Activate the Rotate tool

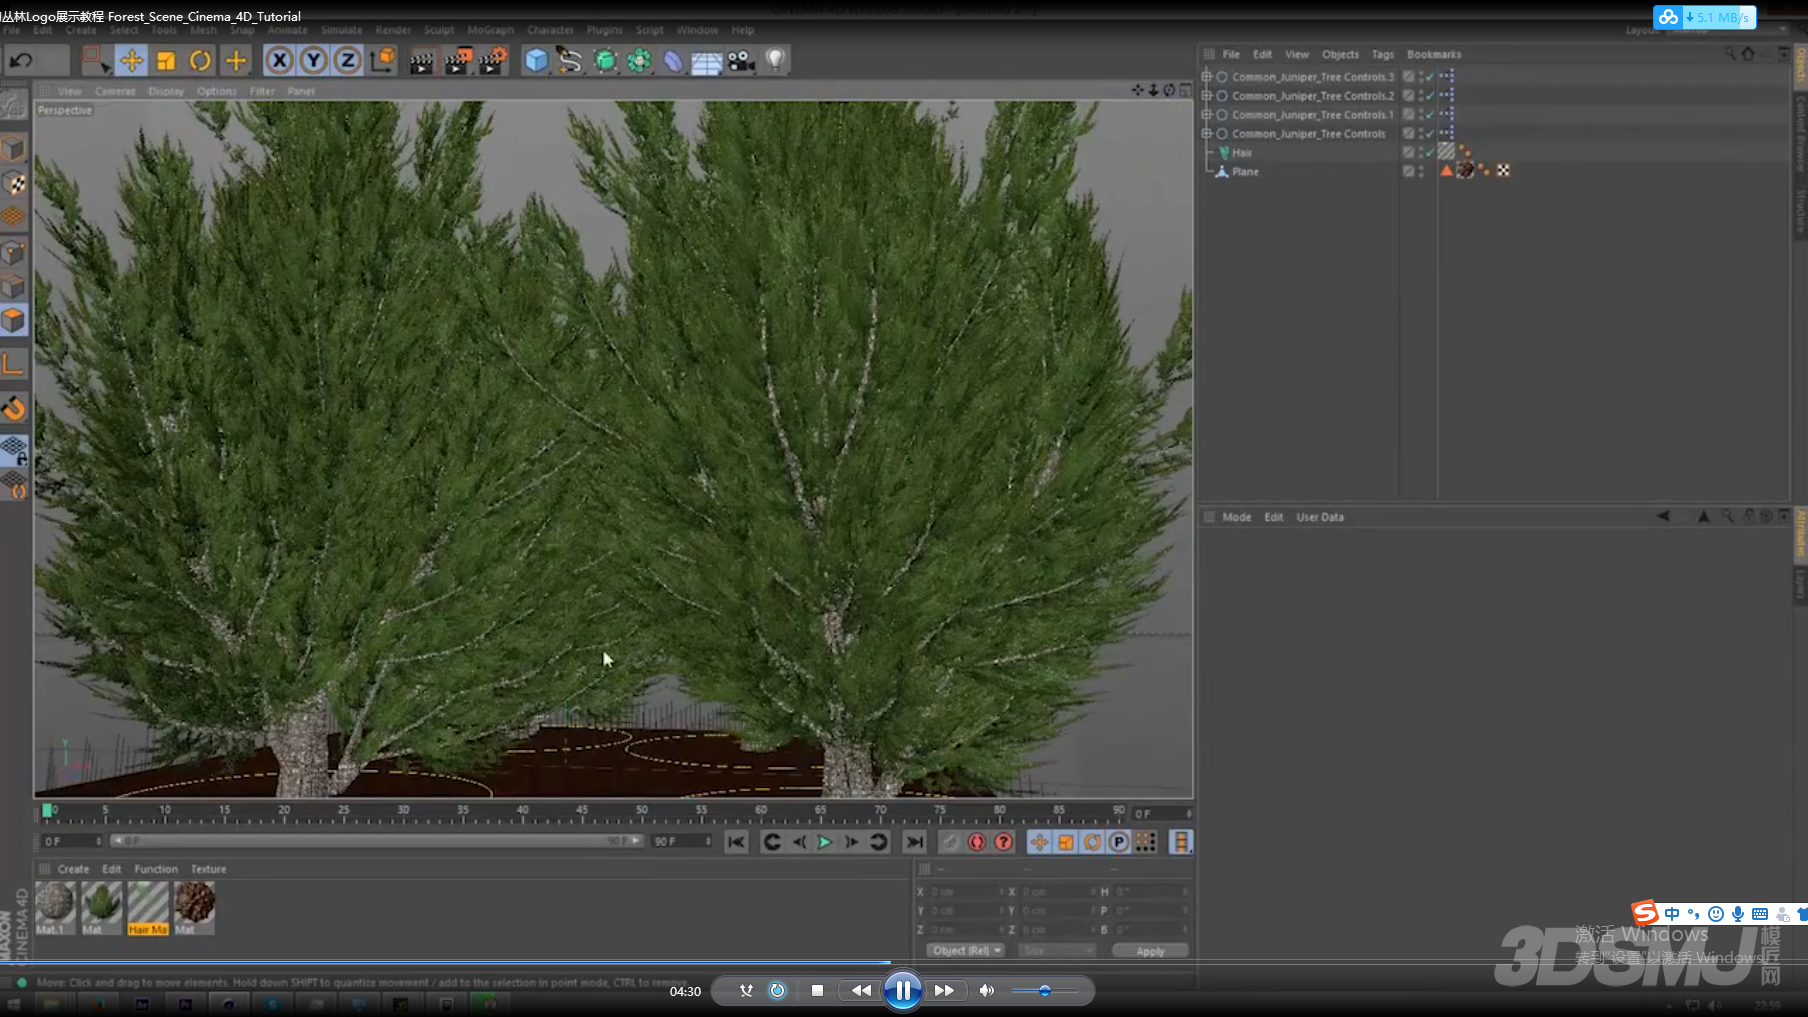pyautogui.click(x=201, y=61)
